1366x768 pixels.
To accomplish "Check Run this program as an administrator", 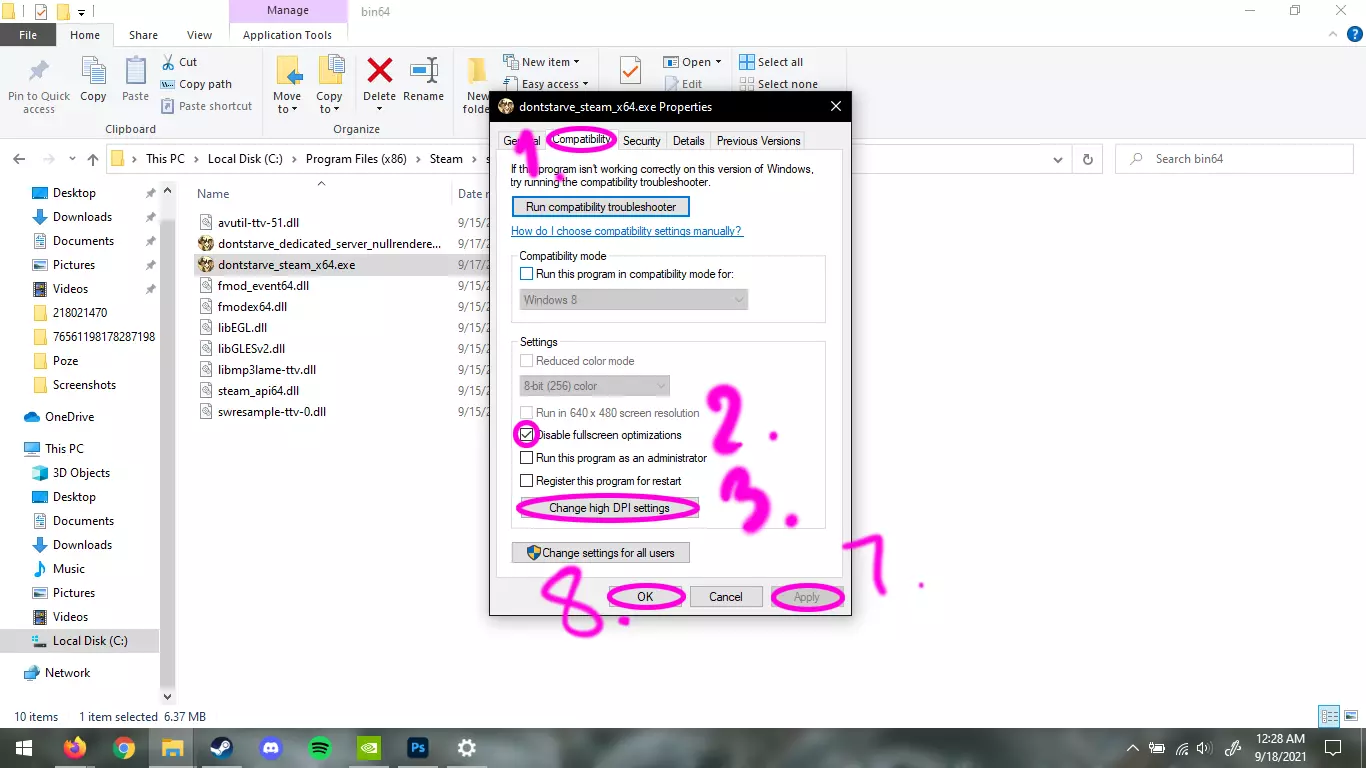I will (527, 458).
